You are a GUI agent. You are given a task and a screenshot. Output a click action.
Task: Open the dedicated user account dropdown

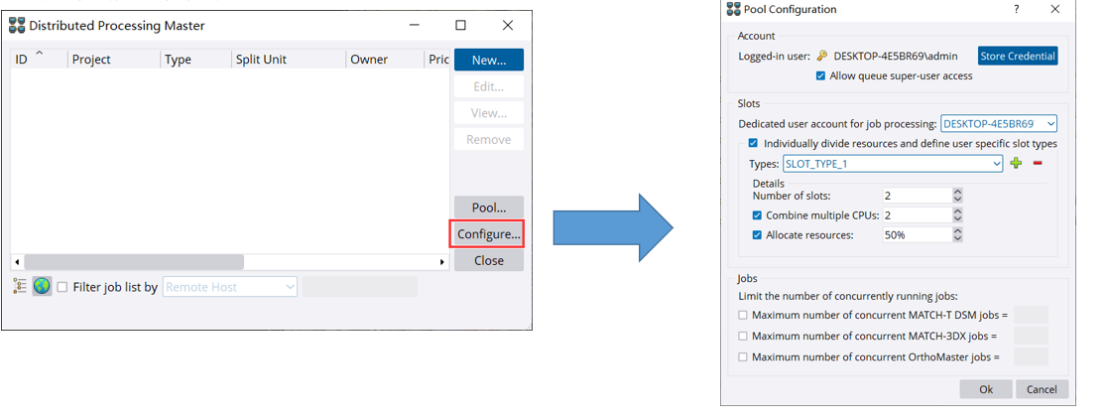point(998,124)
